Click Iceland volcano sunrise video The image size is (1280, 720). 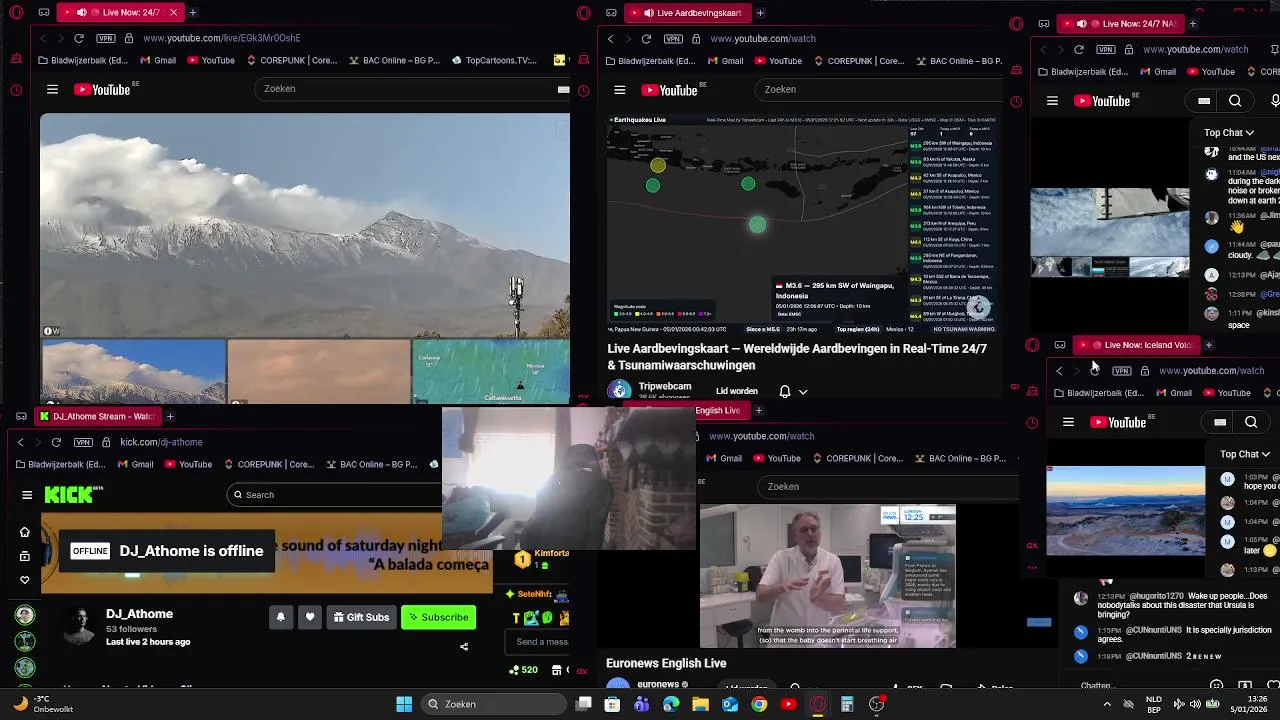(x=1126, y=510)
